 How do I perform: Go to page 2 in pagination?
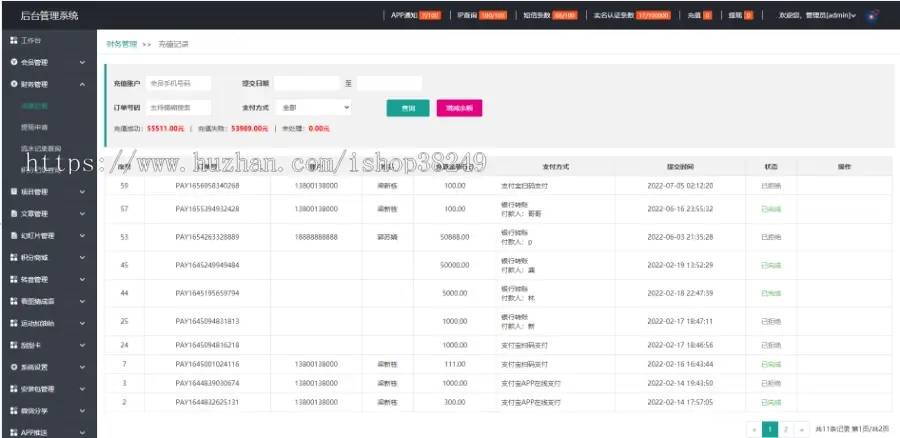pos(786,428)
